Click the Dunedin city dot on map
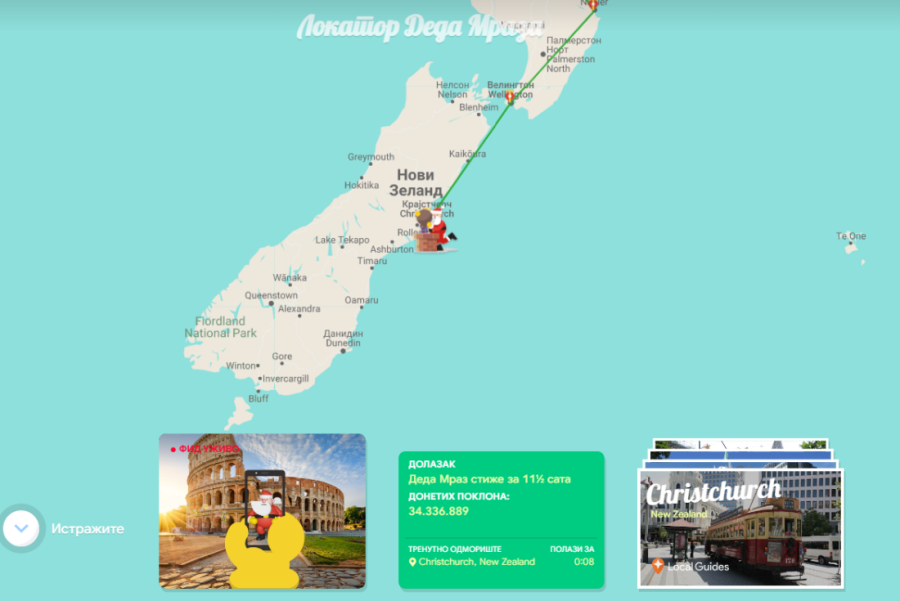The image size is (900, 601). pos(343,350)
